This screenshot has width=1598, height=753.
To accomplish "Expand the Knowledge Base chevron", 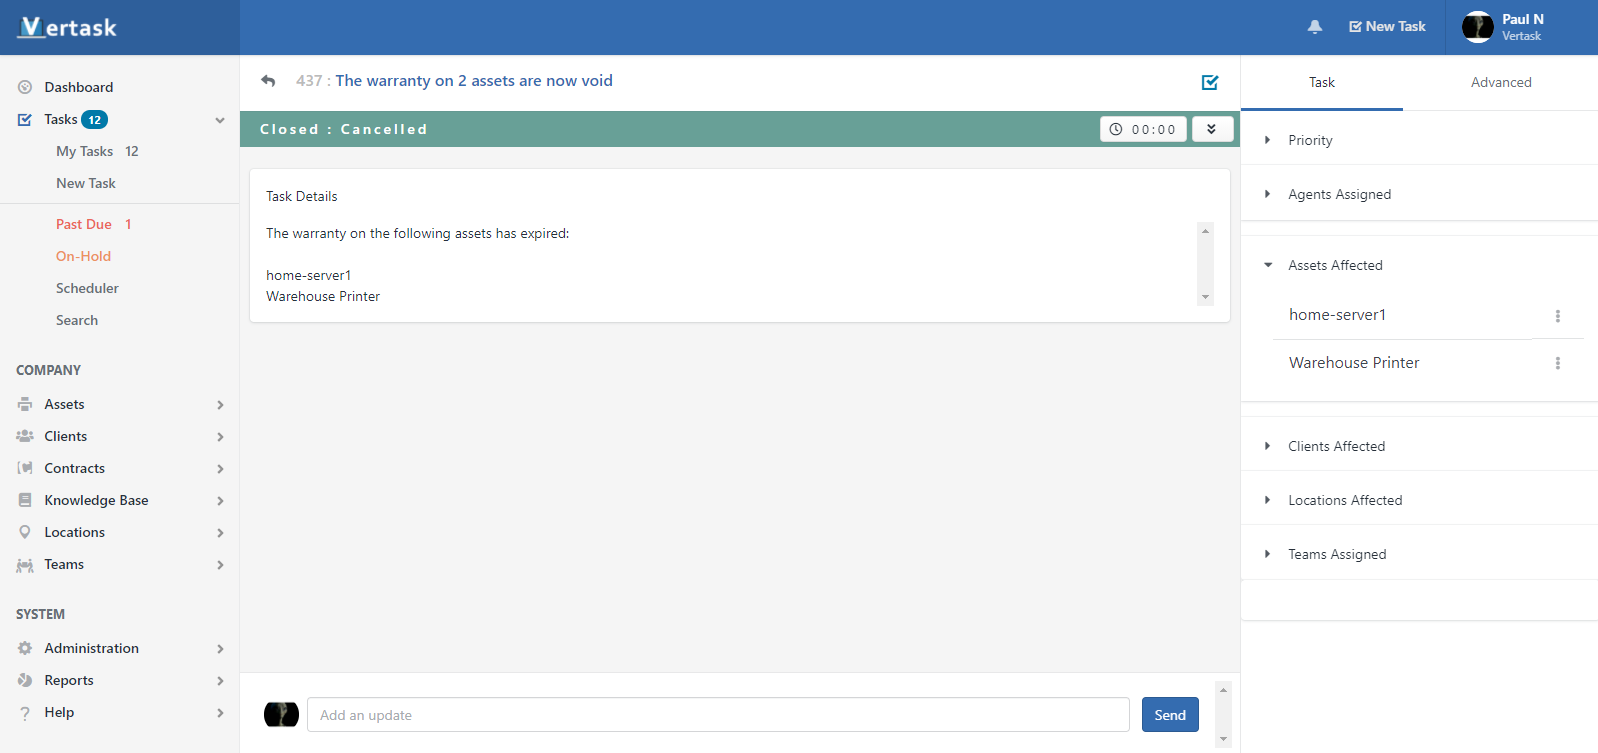I will click(220, 501).
